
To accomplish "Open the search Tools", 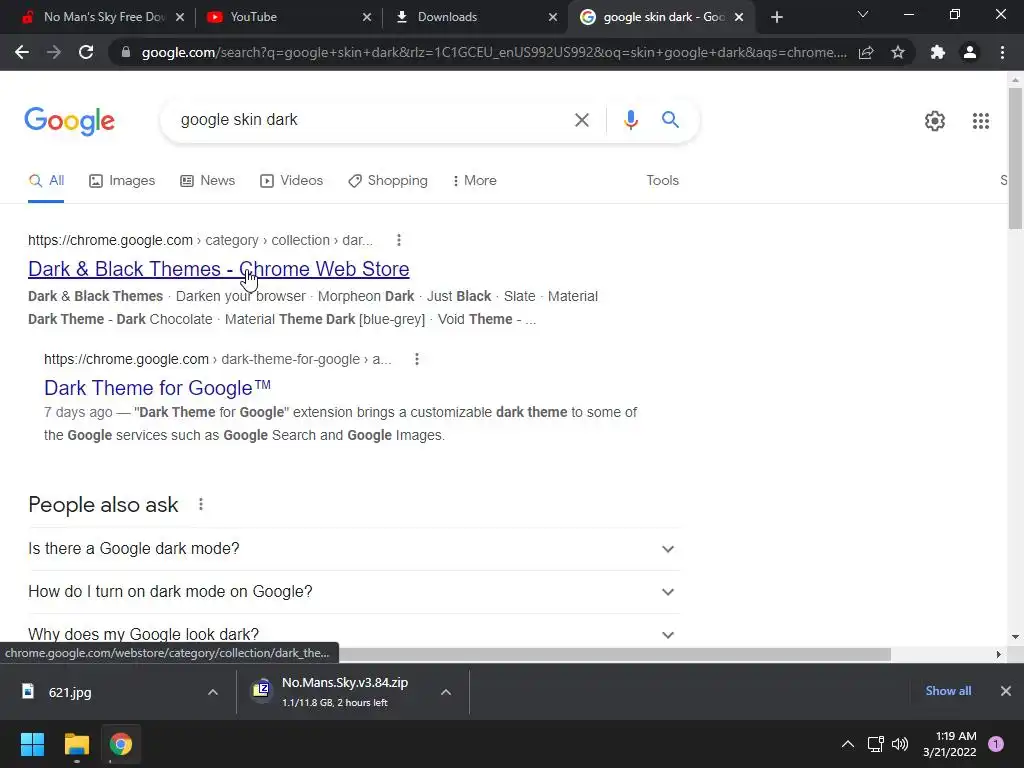I will click(662, 181).
